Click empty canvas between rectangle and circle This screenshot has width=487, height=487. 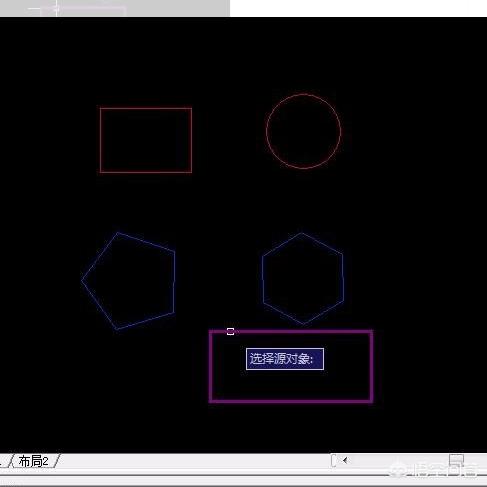[228, 137]
